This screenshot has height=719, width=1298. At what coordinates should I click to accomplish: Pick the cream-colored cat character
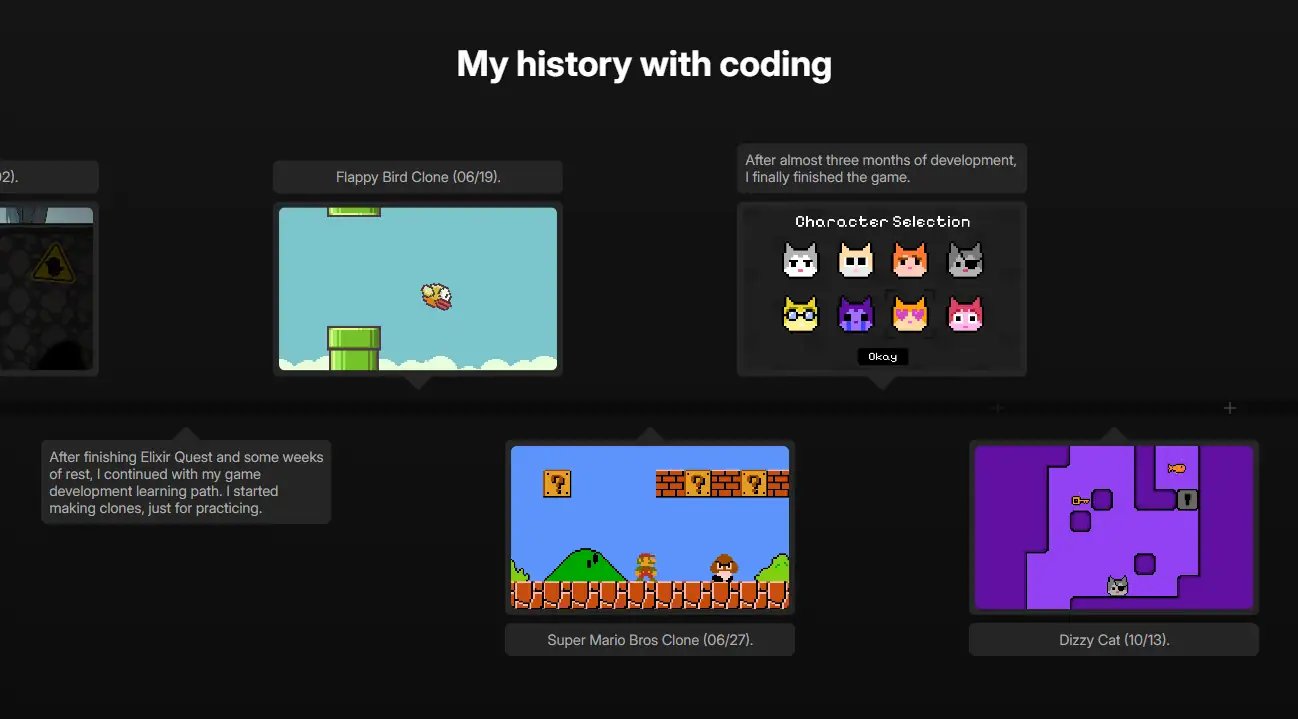[x=855, y=258]
